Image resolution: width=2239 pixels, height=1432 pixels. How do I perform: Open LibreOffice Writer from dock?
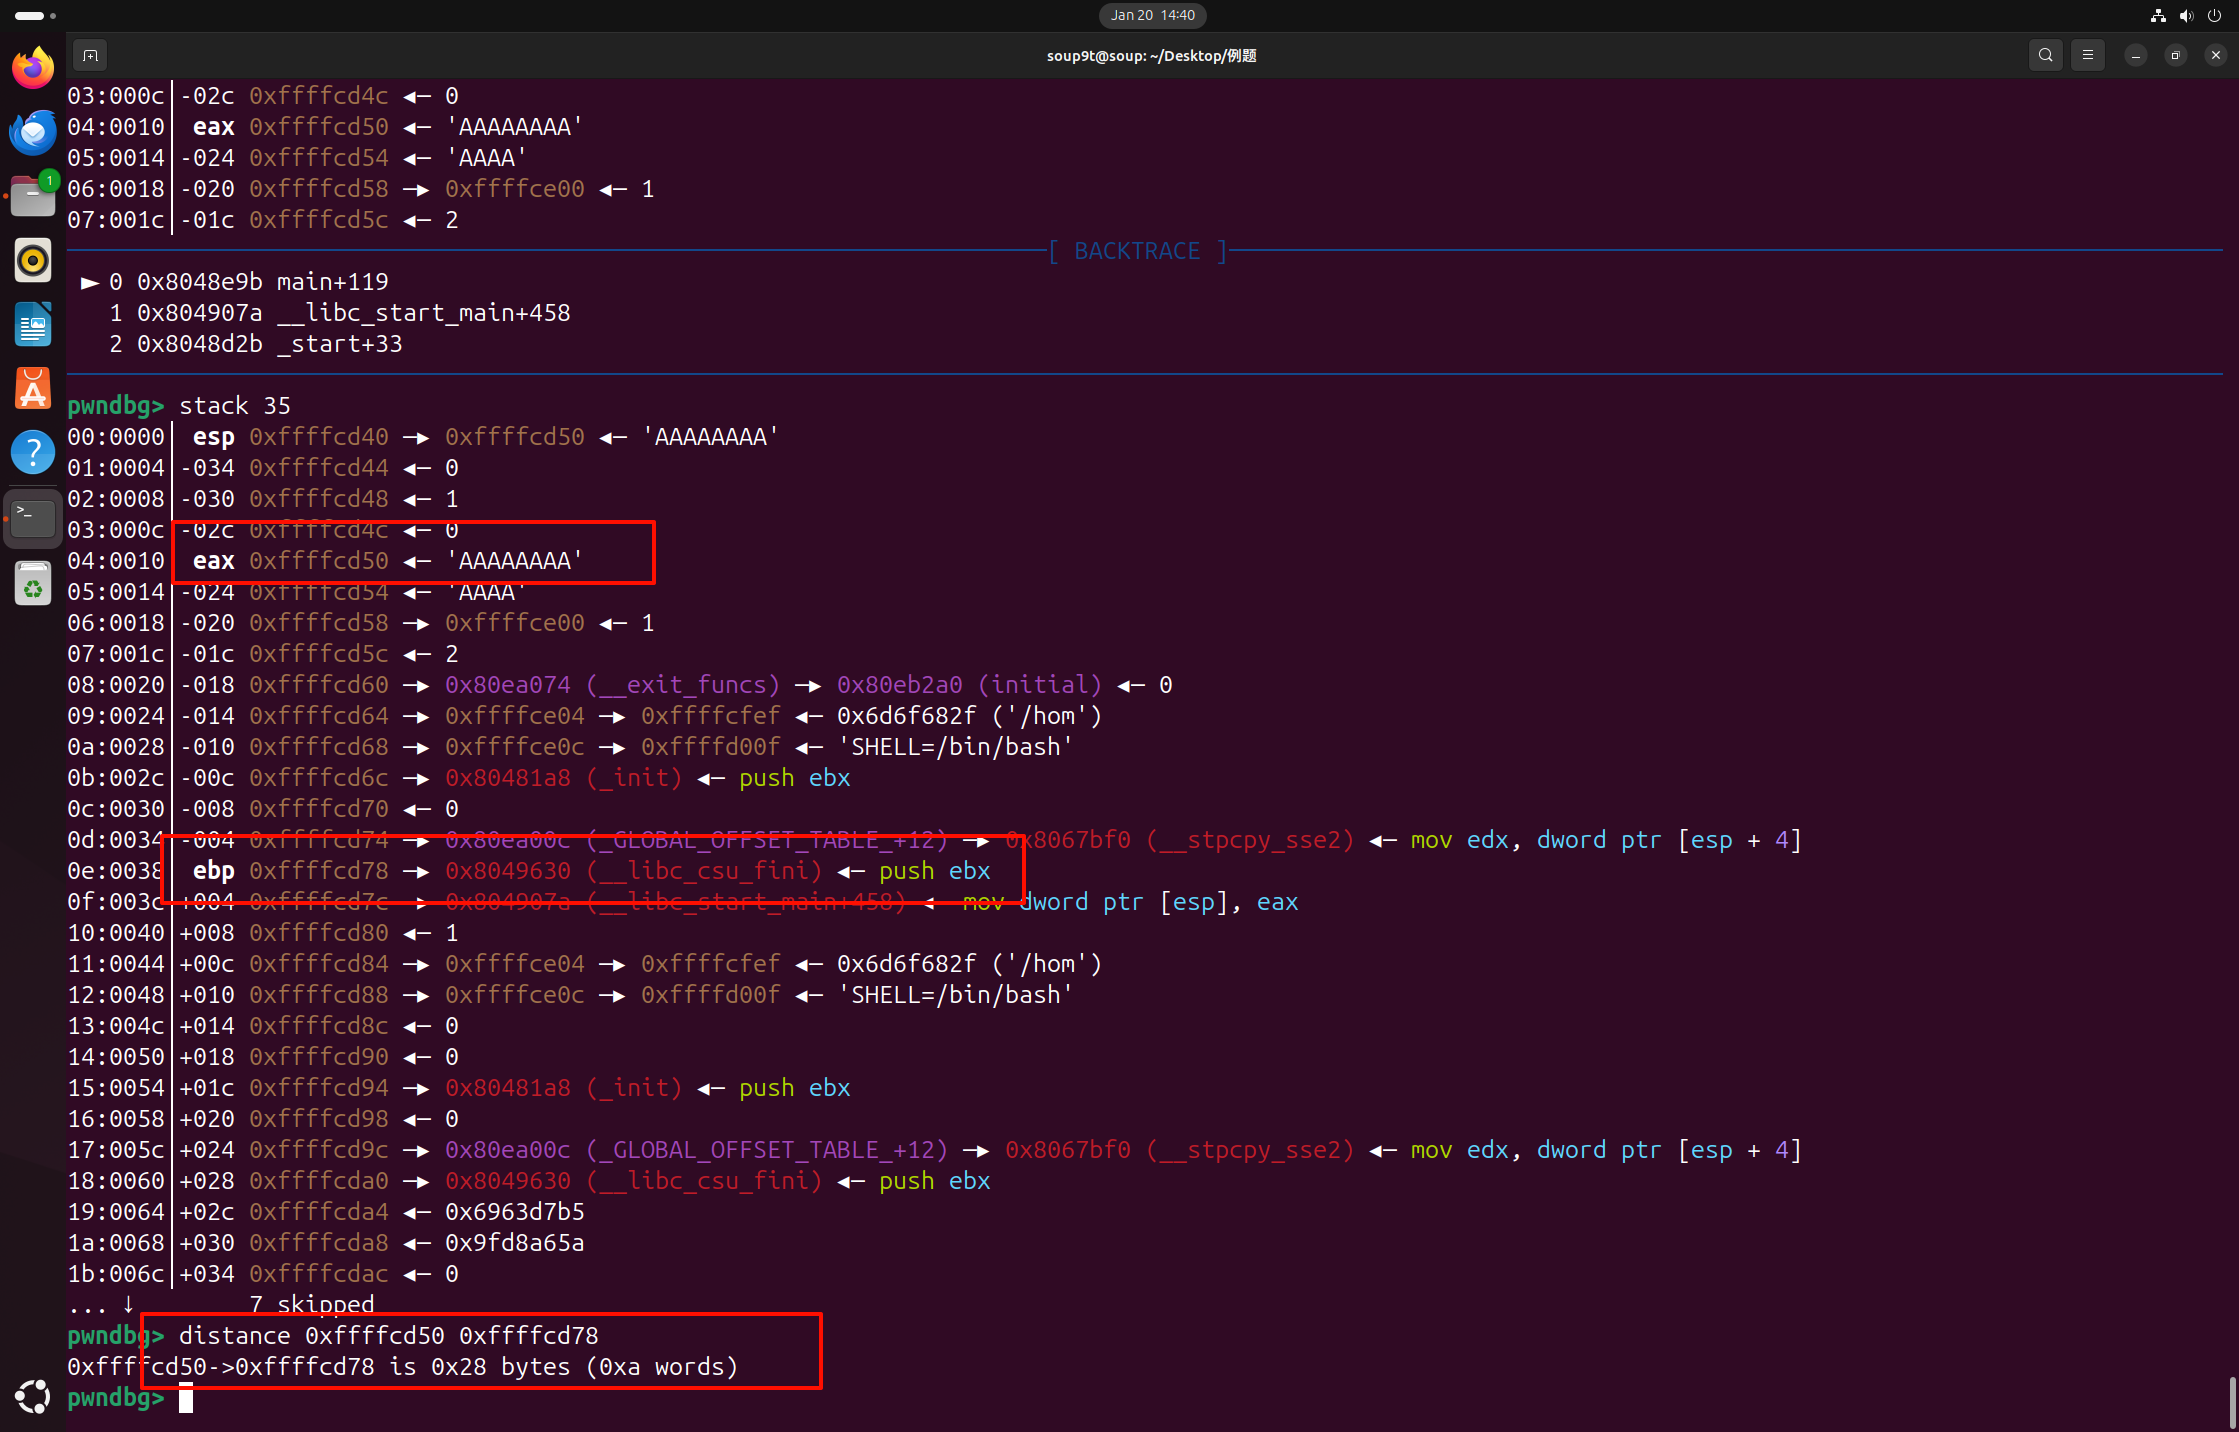[33, 324]
